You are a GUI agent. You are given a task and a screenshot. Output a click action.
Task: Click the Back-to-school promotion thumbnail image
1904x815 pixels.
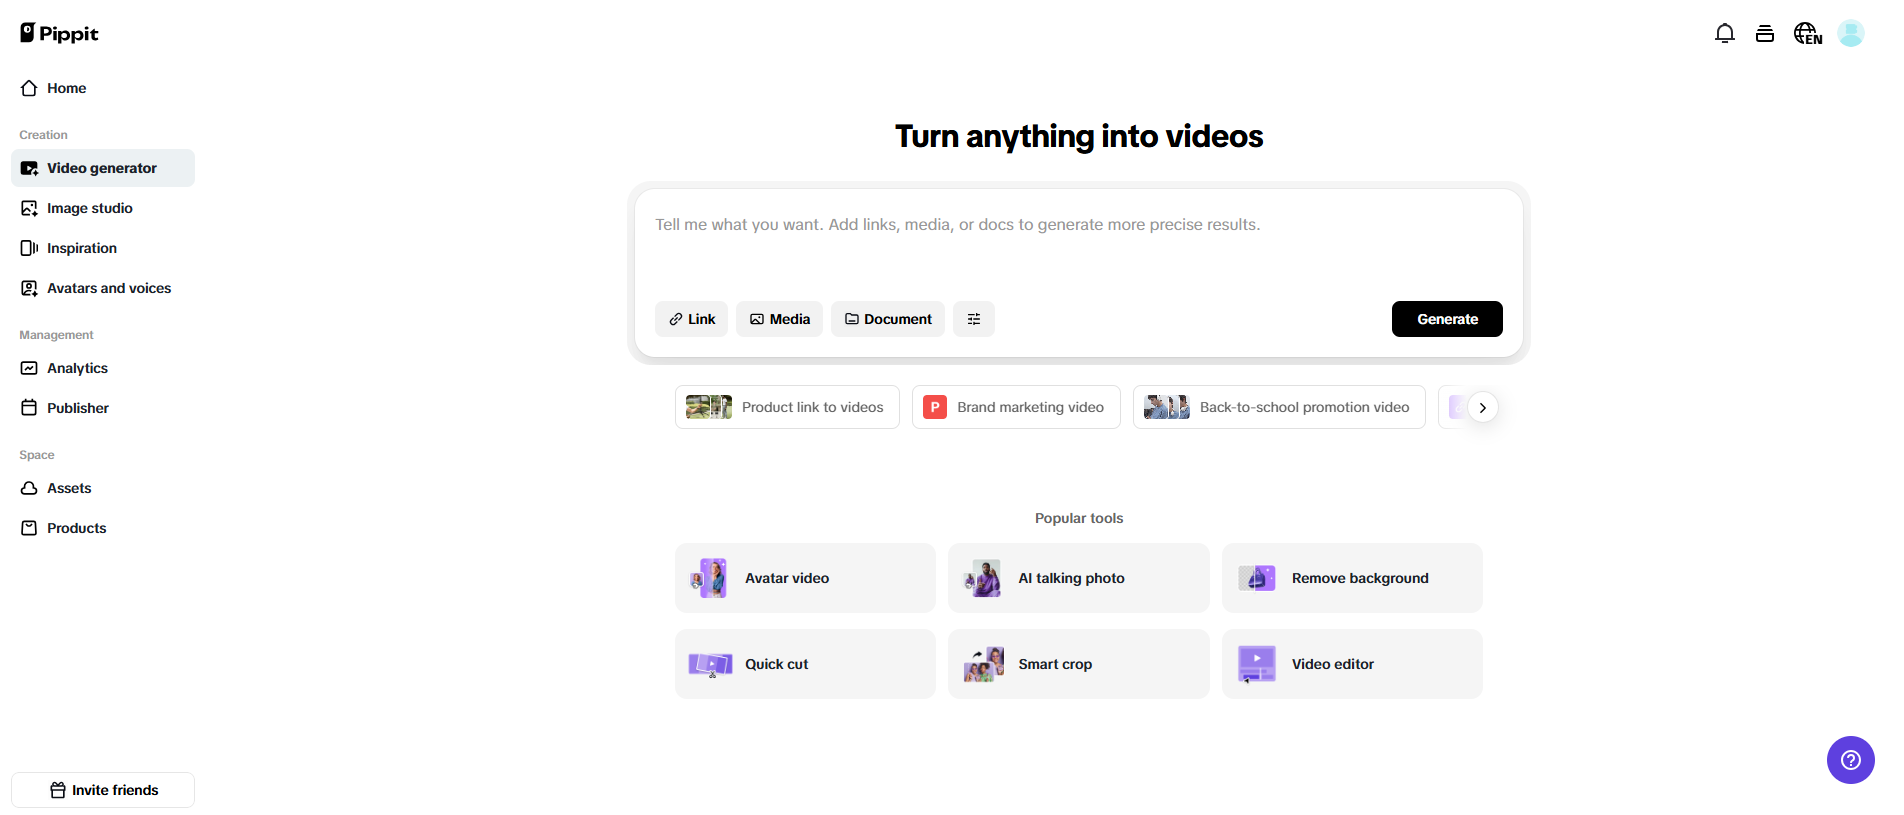click(x=1167, y=407)
